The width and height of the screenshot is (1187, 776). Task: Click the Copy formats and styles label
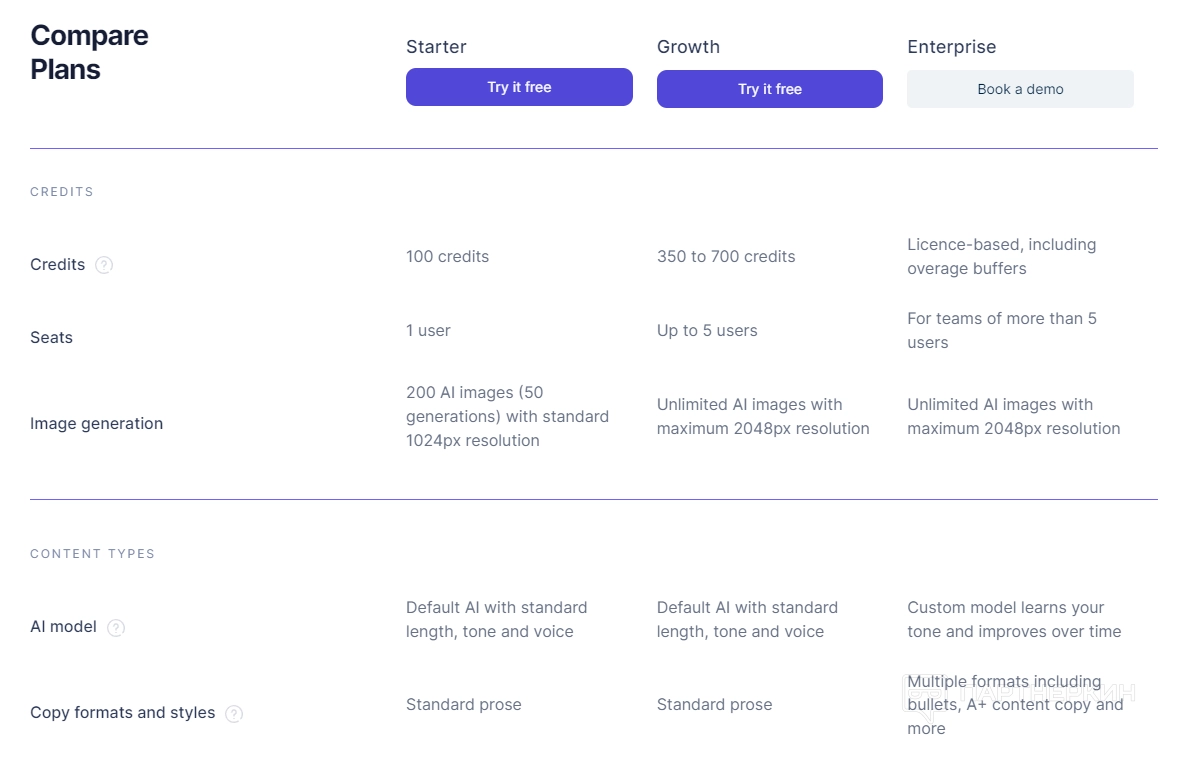(122, 713)
